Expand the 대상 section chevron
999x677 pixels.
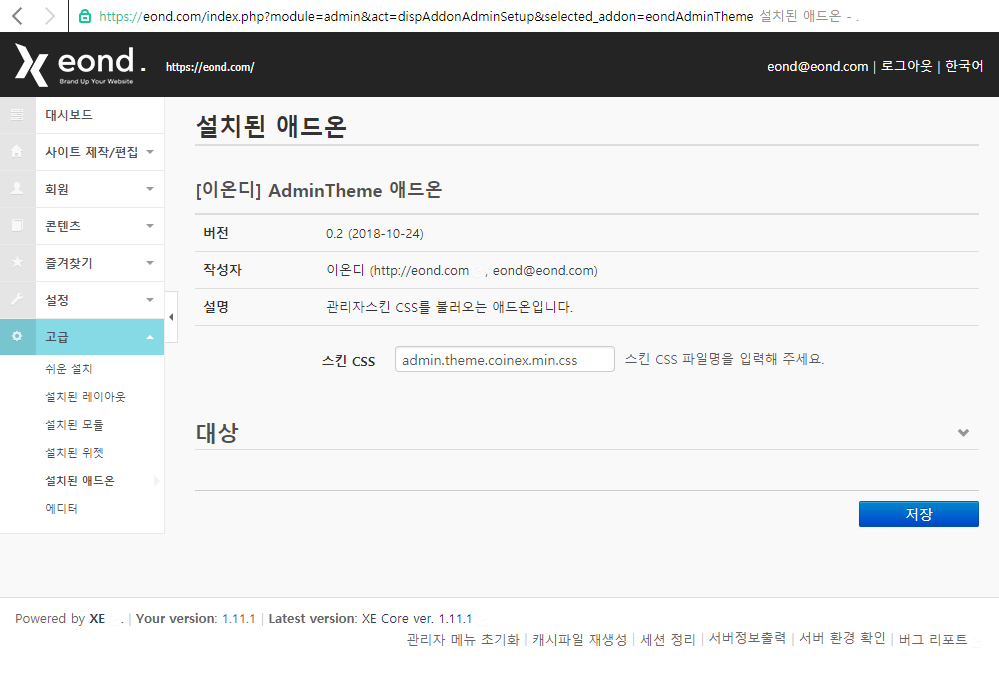(x=963, y=432)
